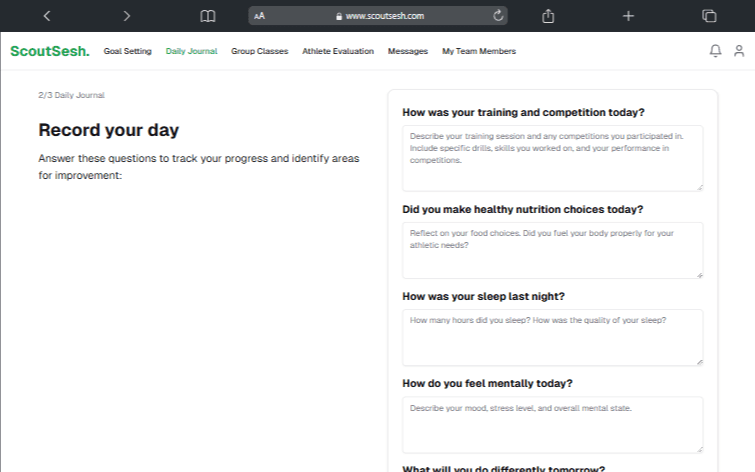Image resolution: width=755 pixels, height=472 pixels.
Task: Go back using Safari's back arrow
Action: (x=47, y=16)
